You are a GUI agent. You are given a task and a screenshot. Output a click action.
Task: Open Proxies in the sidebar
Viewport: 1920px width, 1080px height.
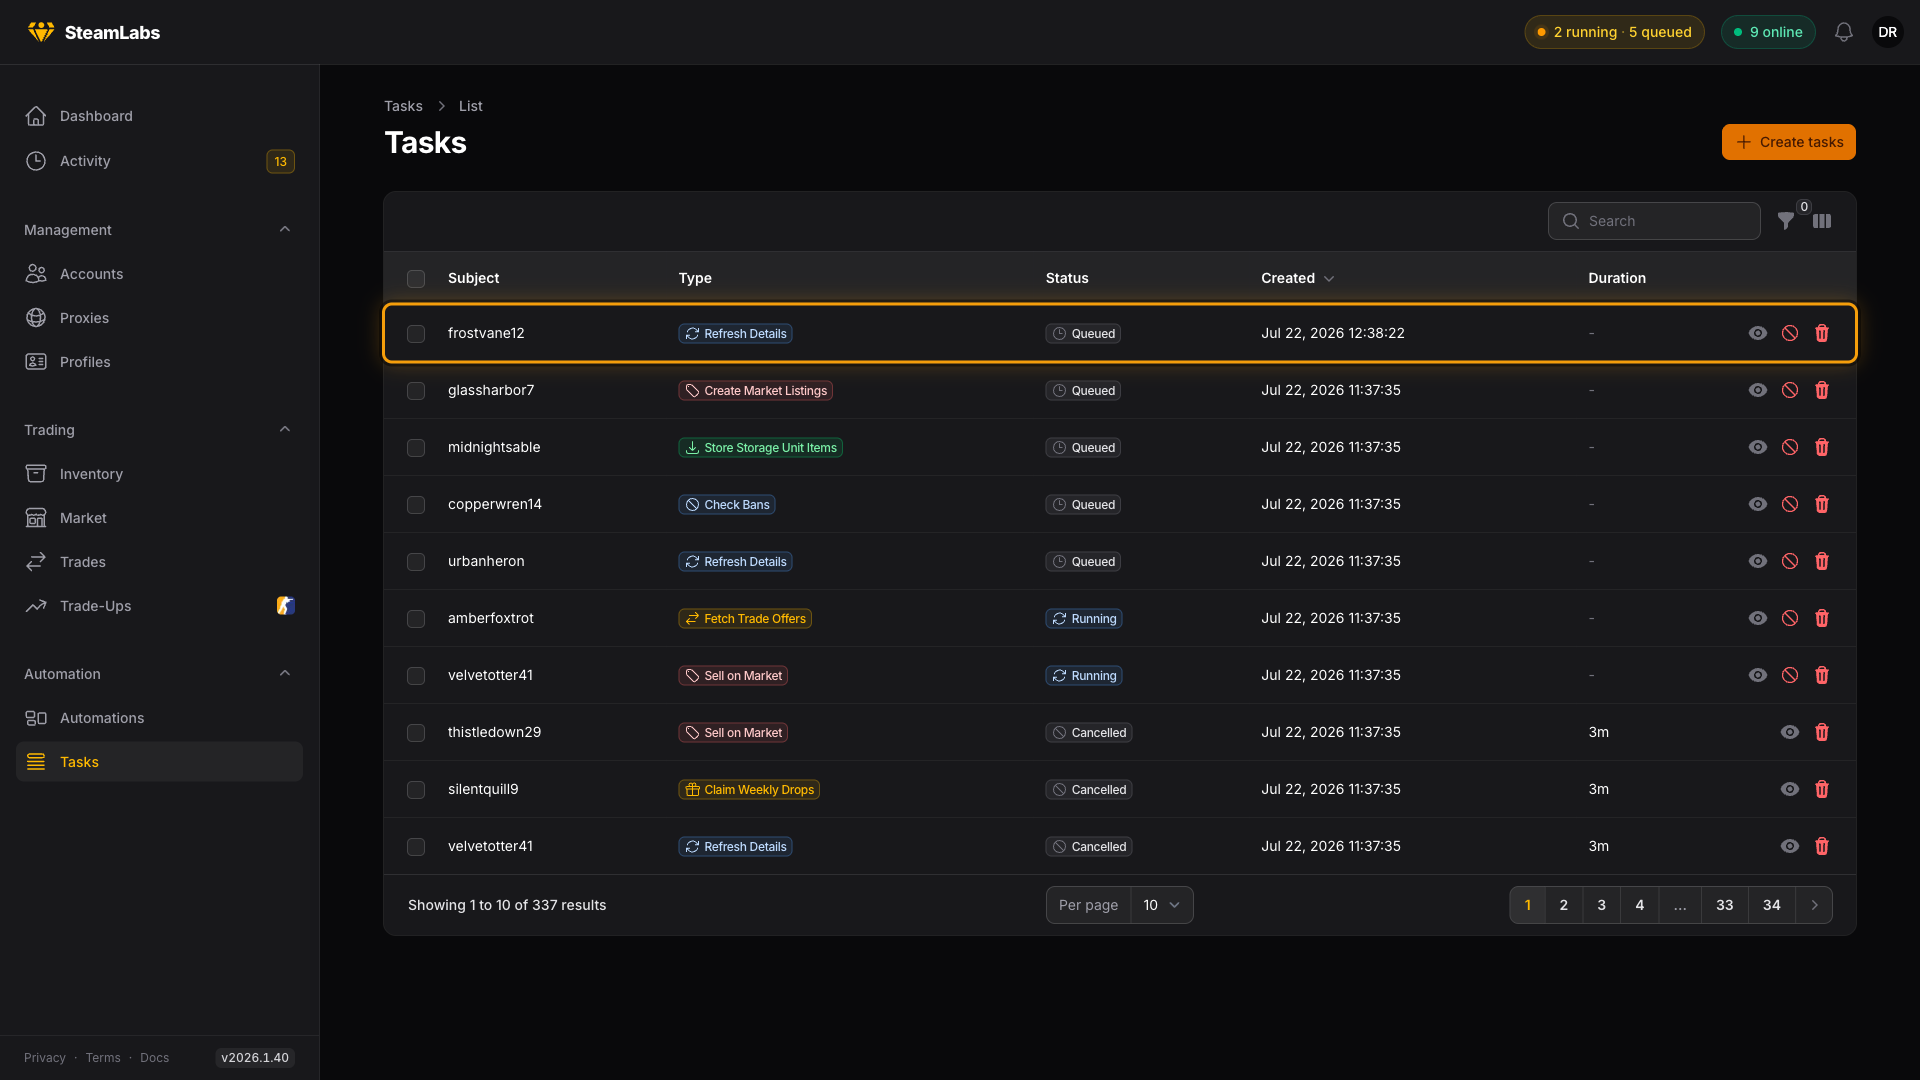159,318
